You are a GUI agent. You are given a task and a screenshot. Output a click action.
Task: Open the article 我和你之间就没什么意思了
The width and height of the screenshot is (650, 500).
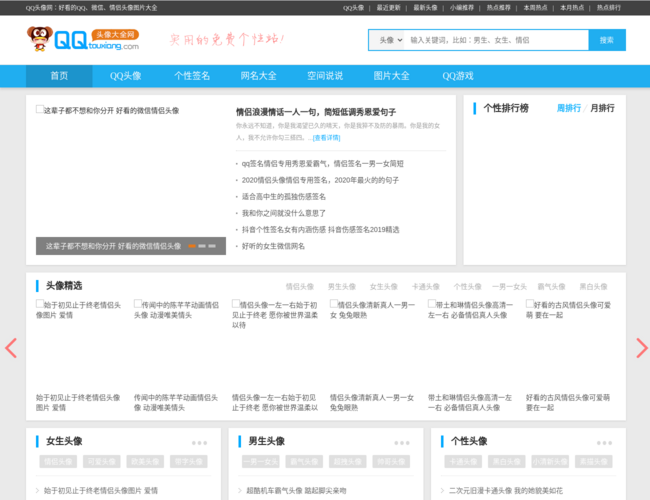pos(284,213)
